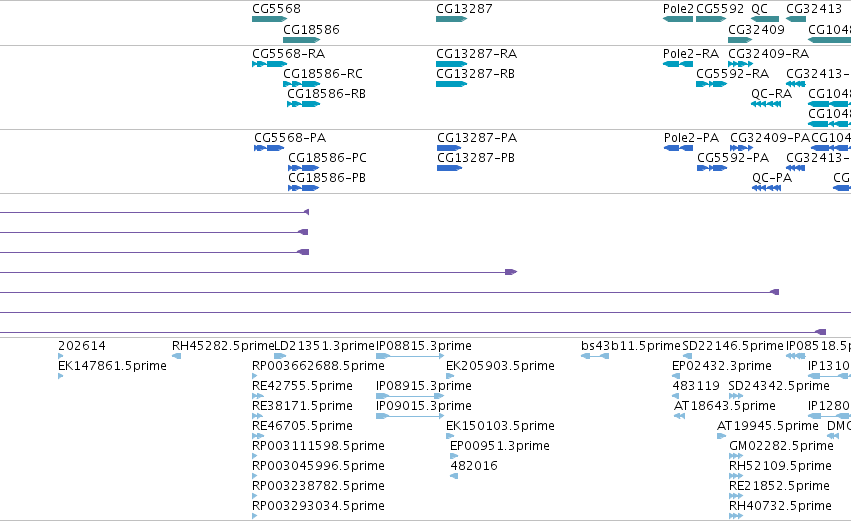Select EST IP09015.3prime
This screenshot has width=851, height=521.
(424, 406)
